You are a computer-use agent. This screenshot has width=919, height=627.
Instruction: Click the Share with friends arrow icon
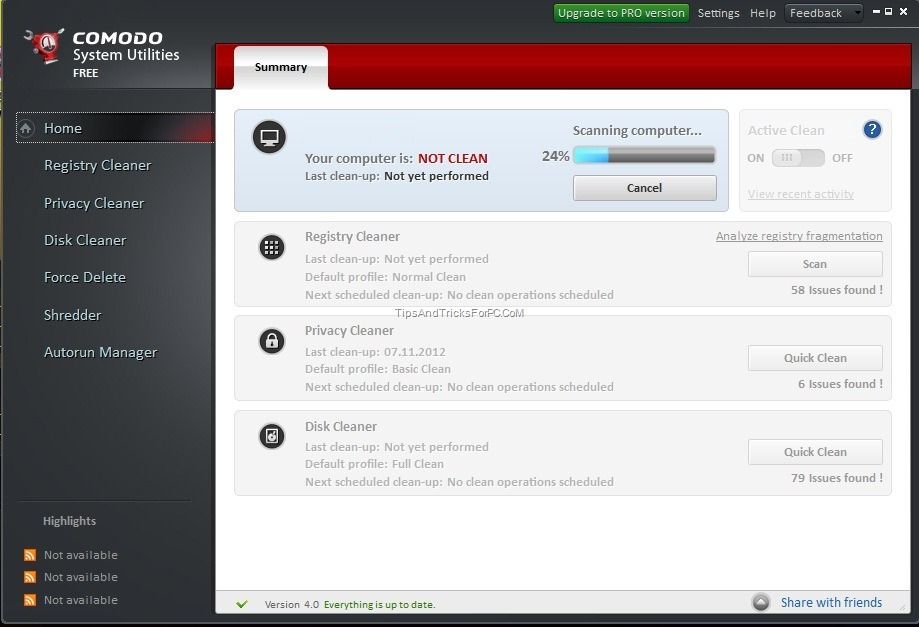point(761,602)
